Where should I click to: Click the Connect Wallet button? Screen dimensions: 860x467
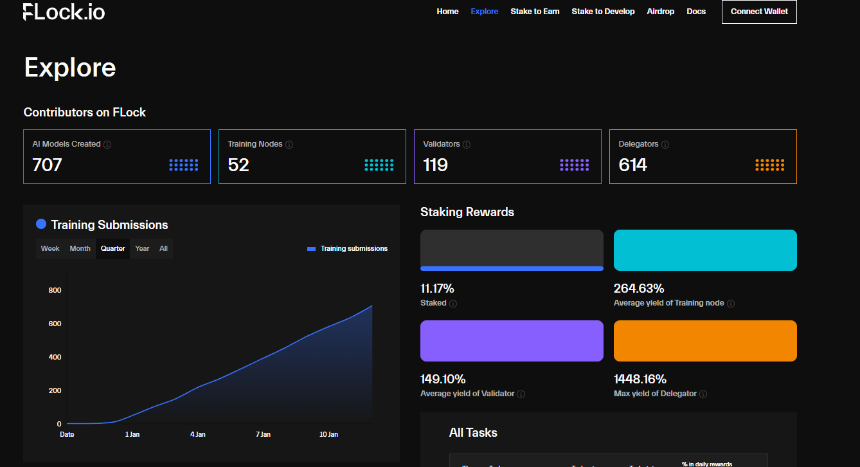[x=759, y=12]
